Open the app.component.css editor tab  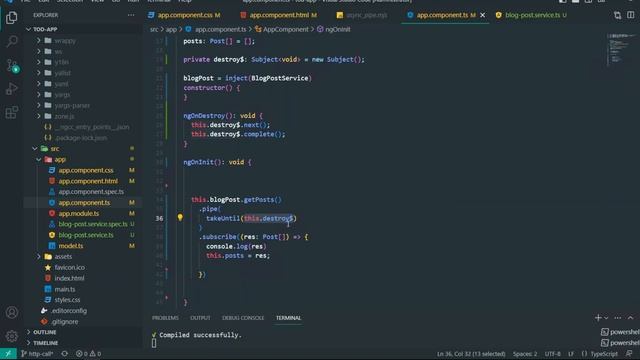(x=184, y=15)
